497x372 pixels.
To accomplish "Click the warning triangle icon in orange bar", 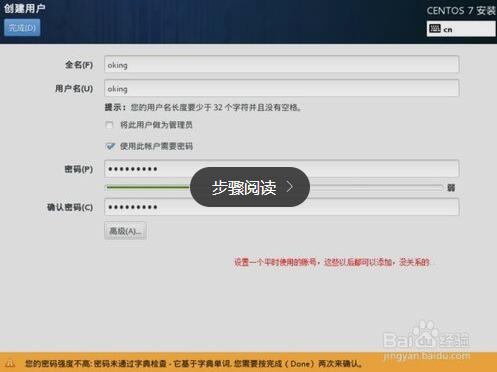I will [x=10, y=363].
